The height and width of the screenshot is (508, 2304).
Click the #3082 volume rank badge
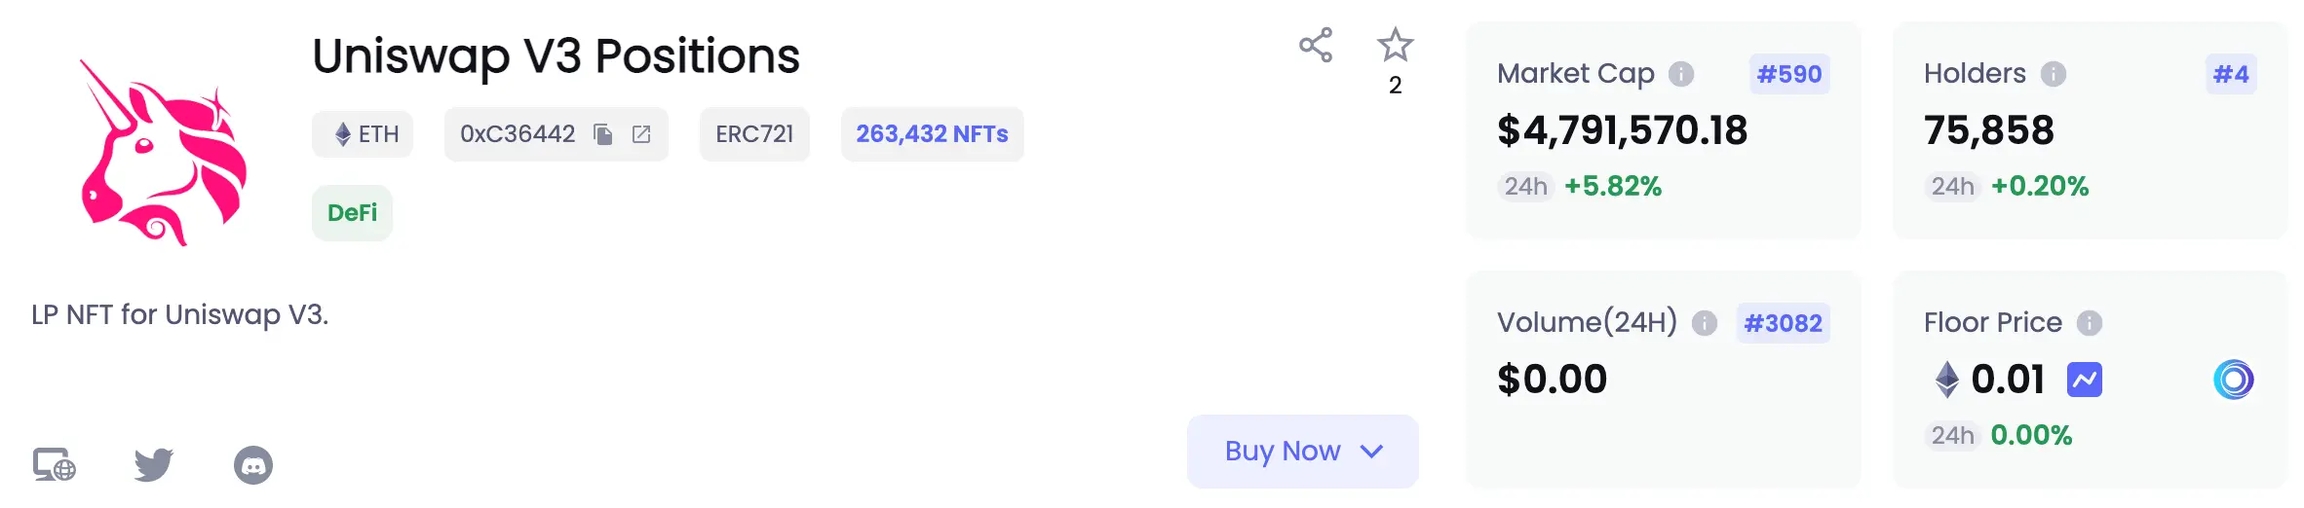[x=1783, y=323]
